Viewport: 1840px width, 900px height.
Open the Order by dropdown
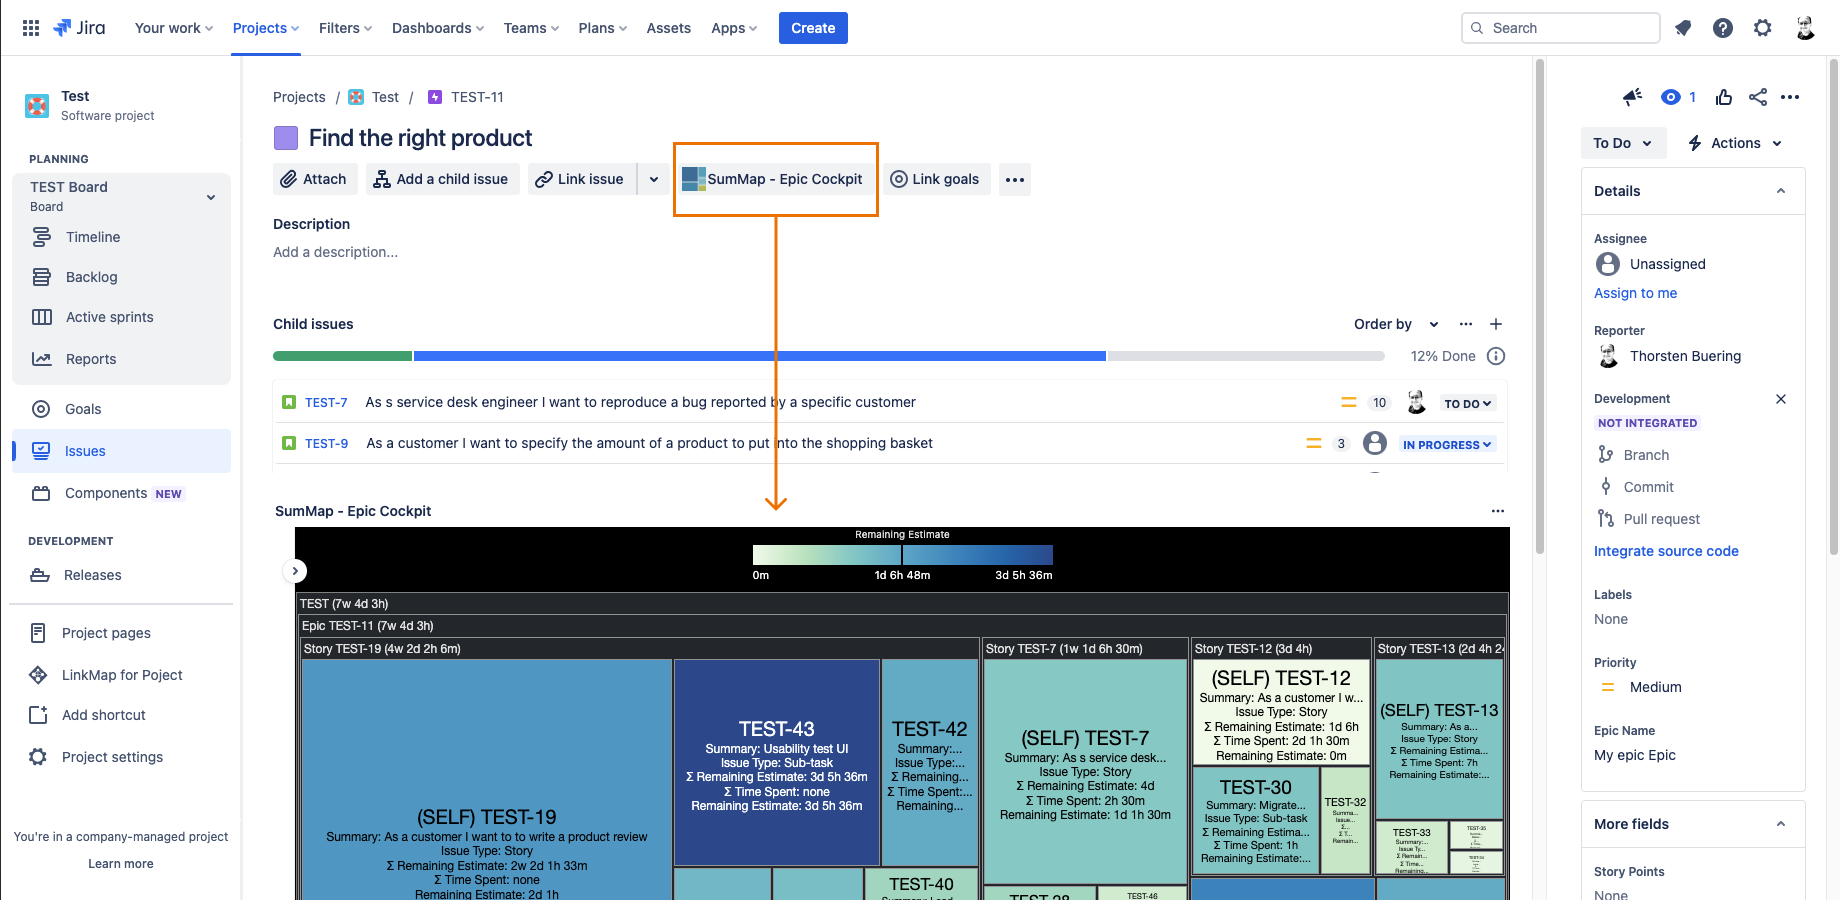(x=1396, y=324)
